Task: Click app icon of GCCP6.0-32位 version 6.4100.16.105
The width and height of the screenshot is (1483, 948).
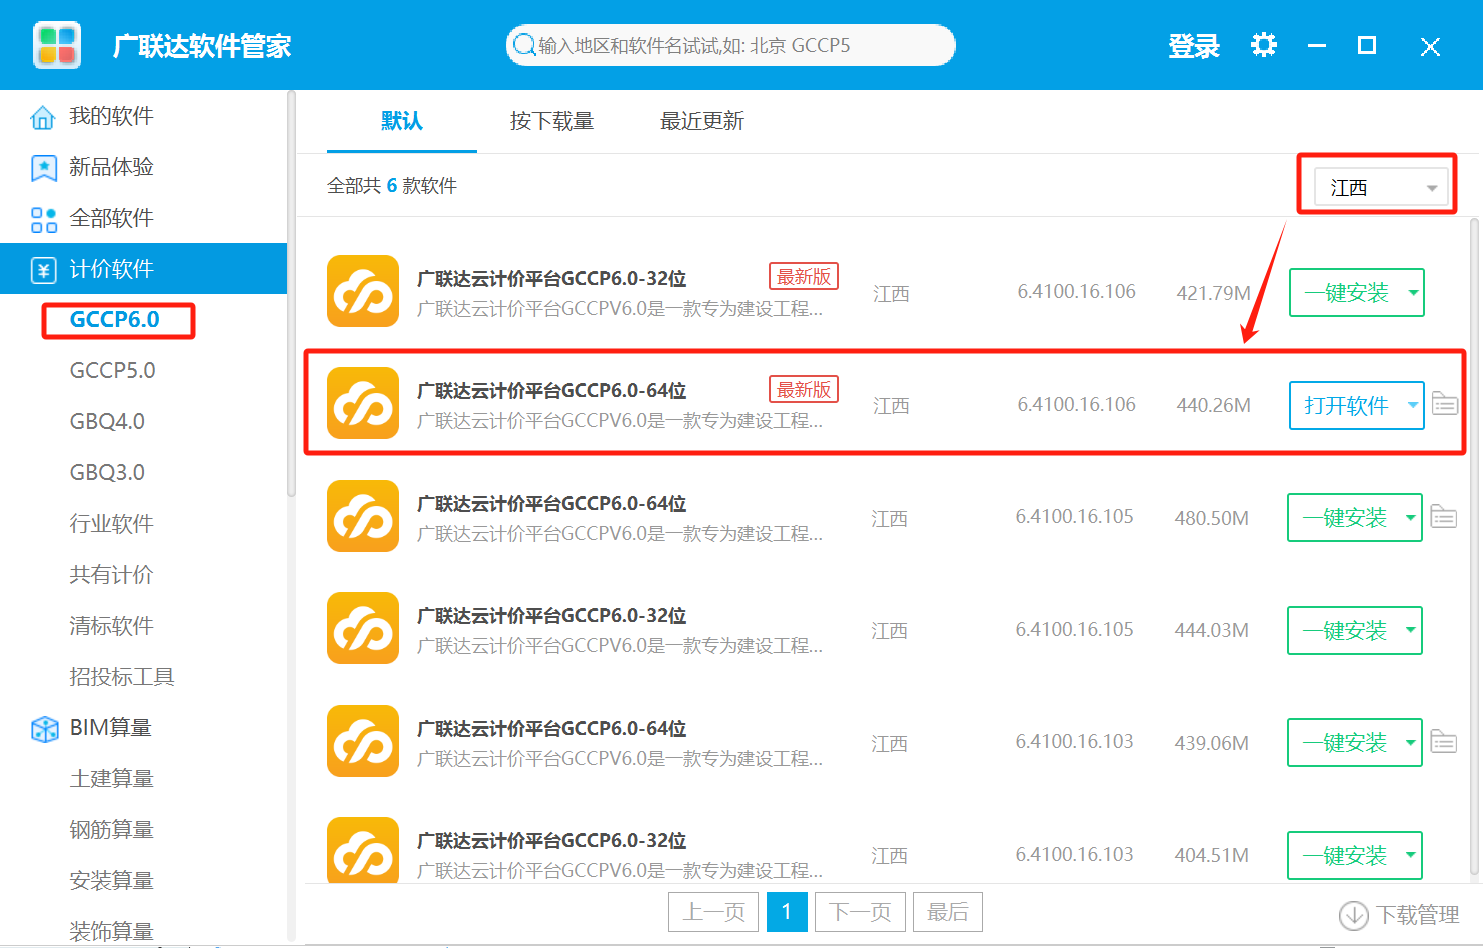Action: [363, 628]
